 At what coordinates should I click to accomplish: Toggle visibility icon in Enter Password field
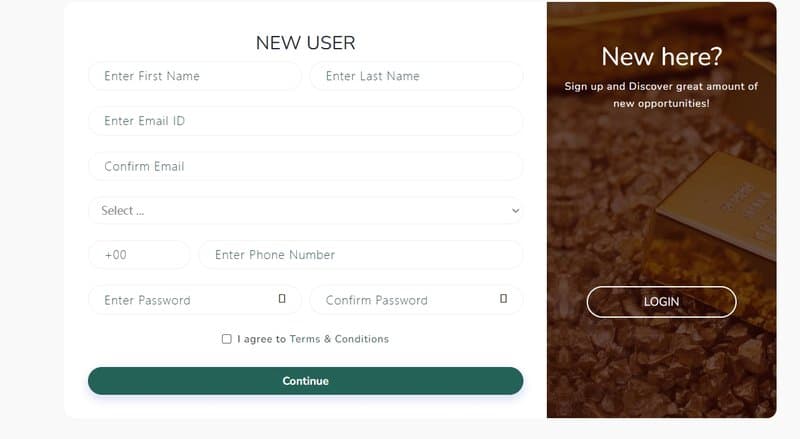[282, 299]
